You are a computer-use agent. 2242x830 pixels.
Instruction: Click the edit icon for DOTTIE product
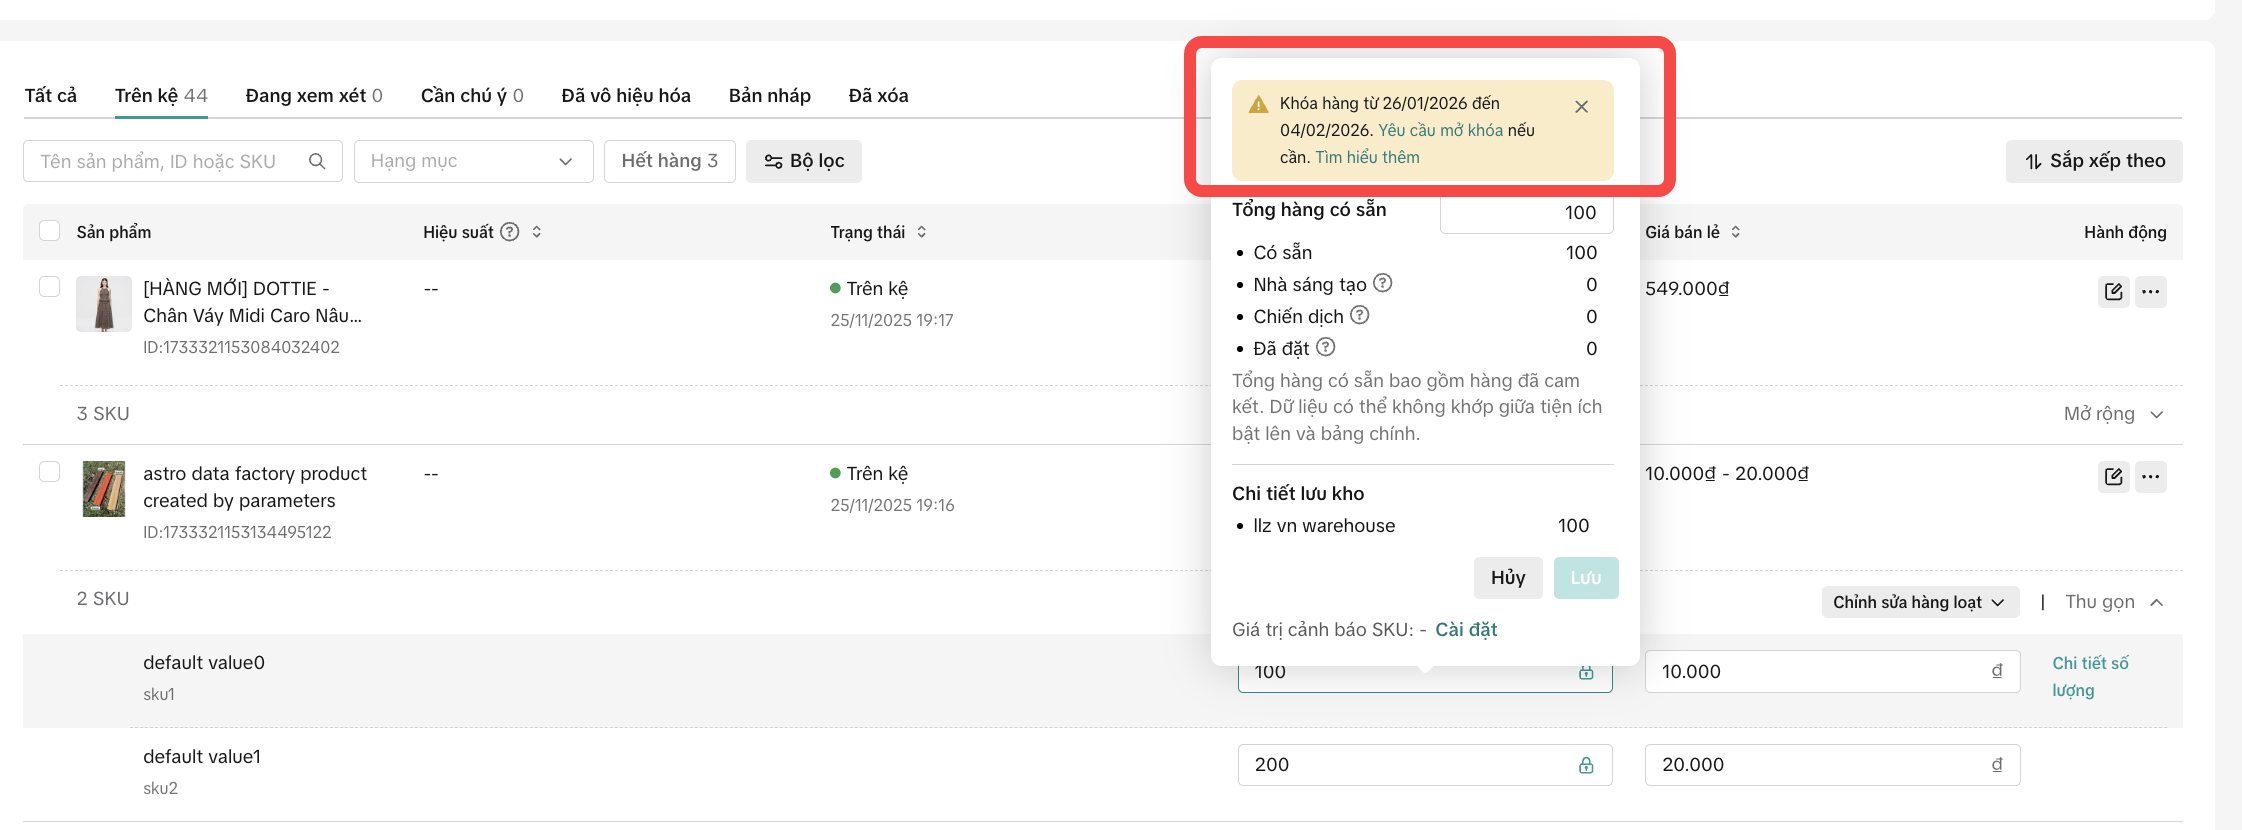tap(2113, 292)
